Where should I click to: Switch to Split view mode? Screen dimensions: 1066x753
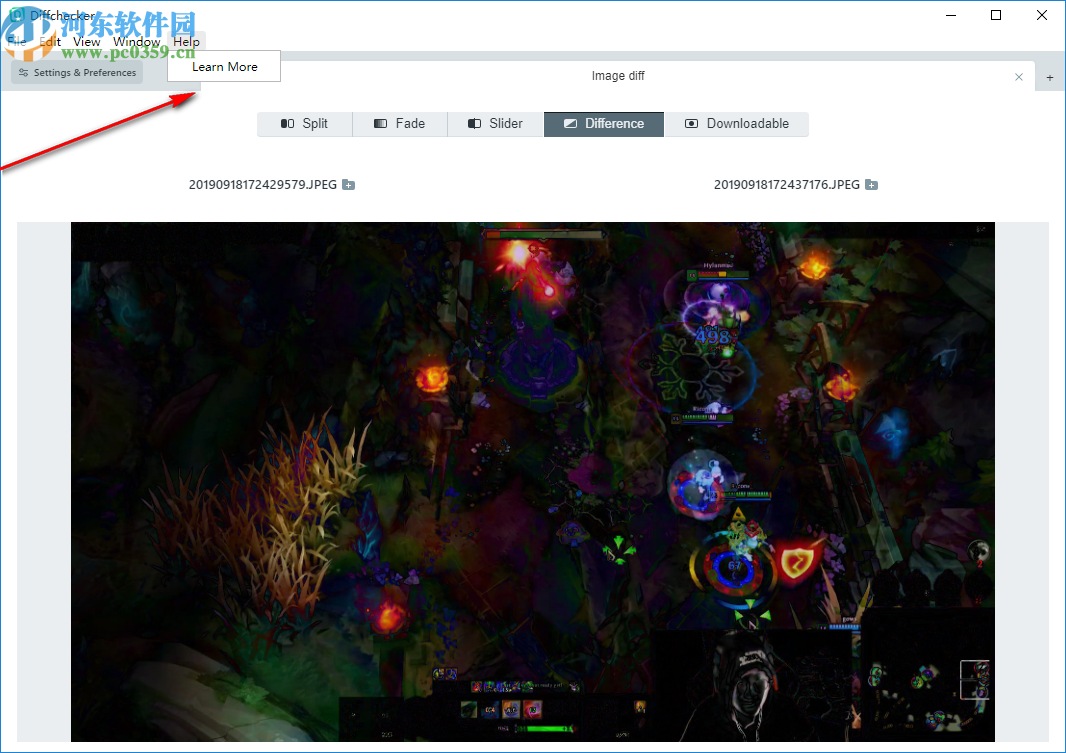tap(305, 124)
